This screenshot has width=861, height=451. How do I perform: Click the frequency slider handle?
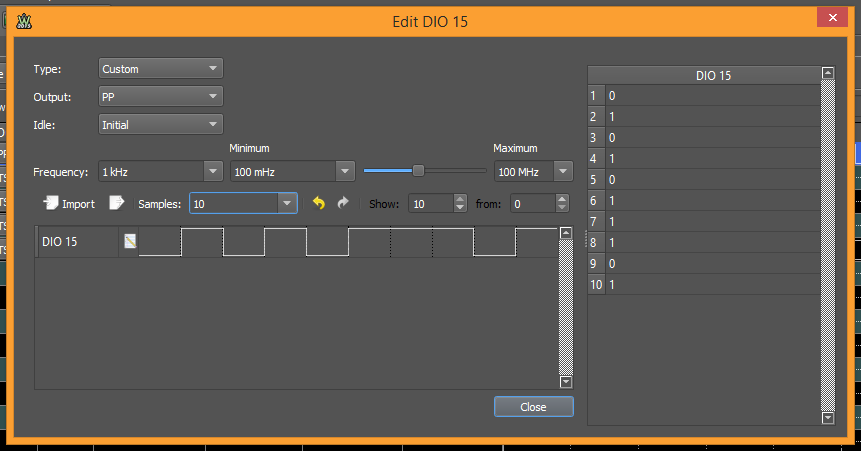pyautogui.click(x=418, y=171)
